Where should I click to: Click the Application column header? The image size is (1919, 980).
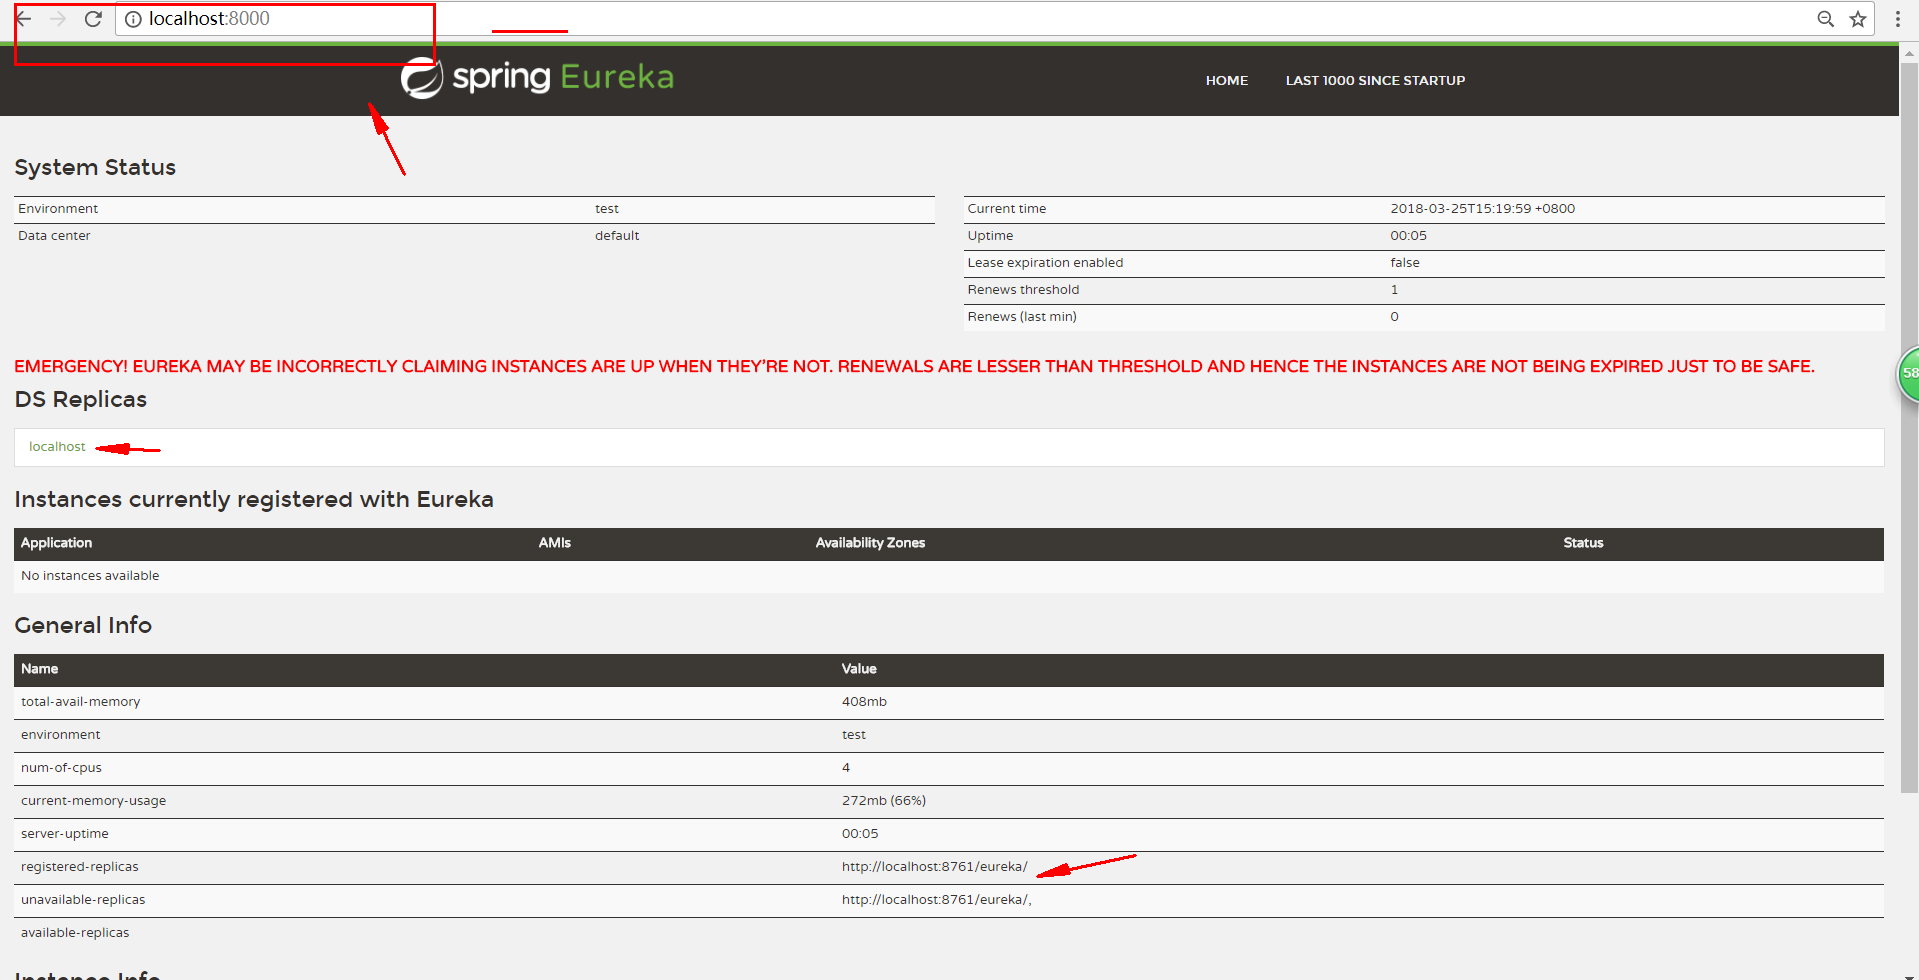pyautogui.click(x=56, y=543)
